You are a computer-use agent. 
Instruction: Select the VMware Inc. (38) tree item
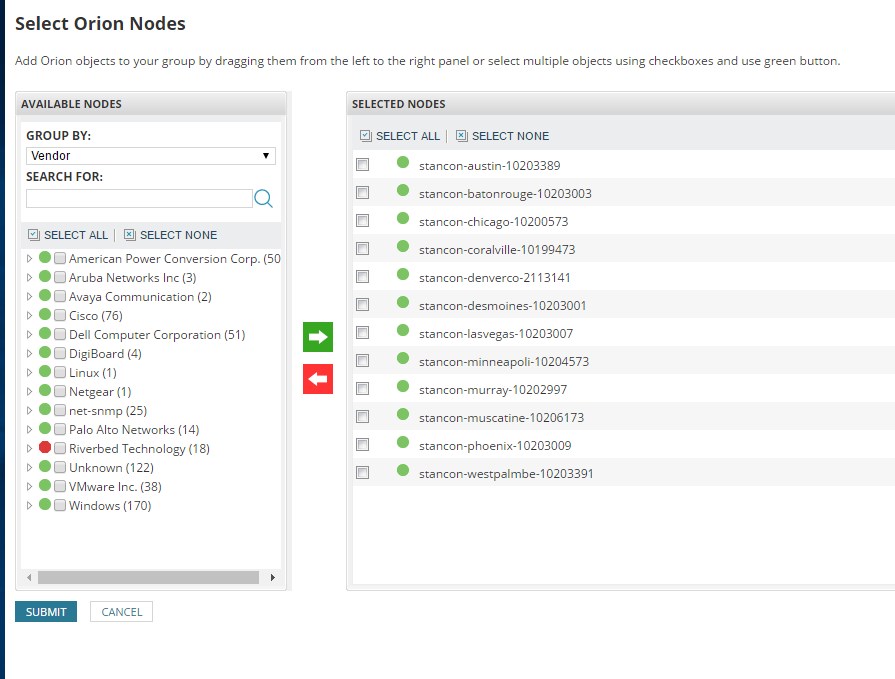click(x=115, y=487)
